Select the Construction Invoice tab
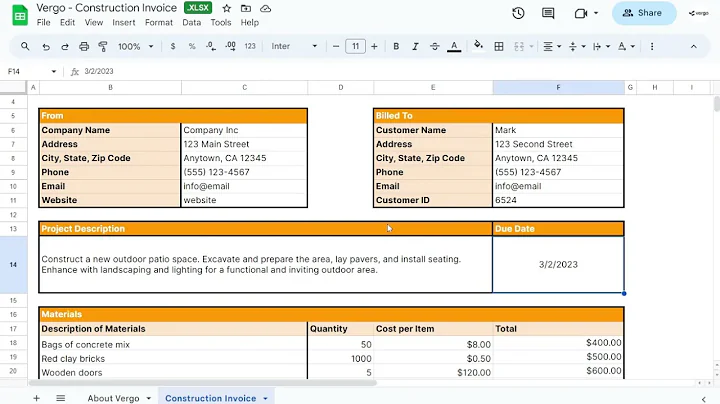The height and width of the screenshot is (404, 720). click(210, 398)
